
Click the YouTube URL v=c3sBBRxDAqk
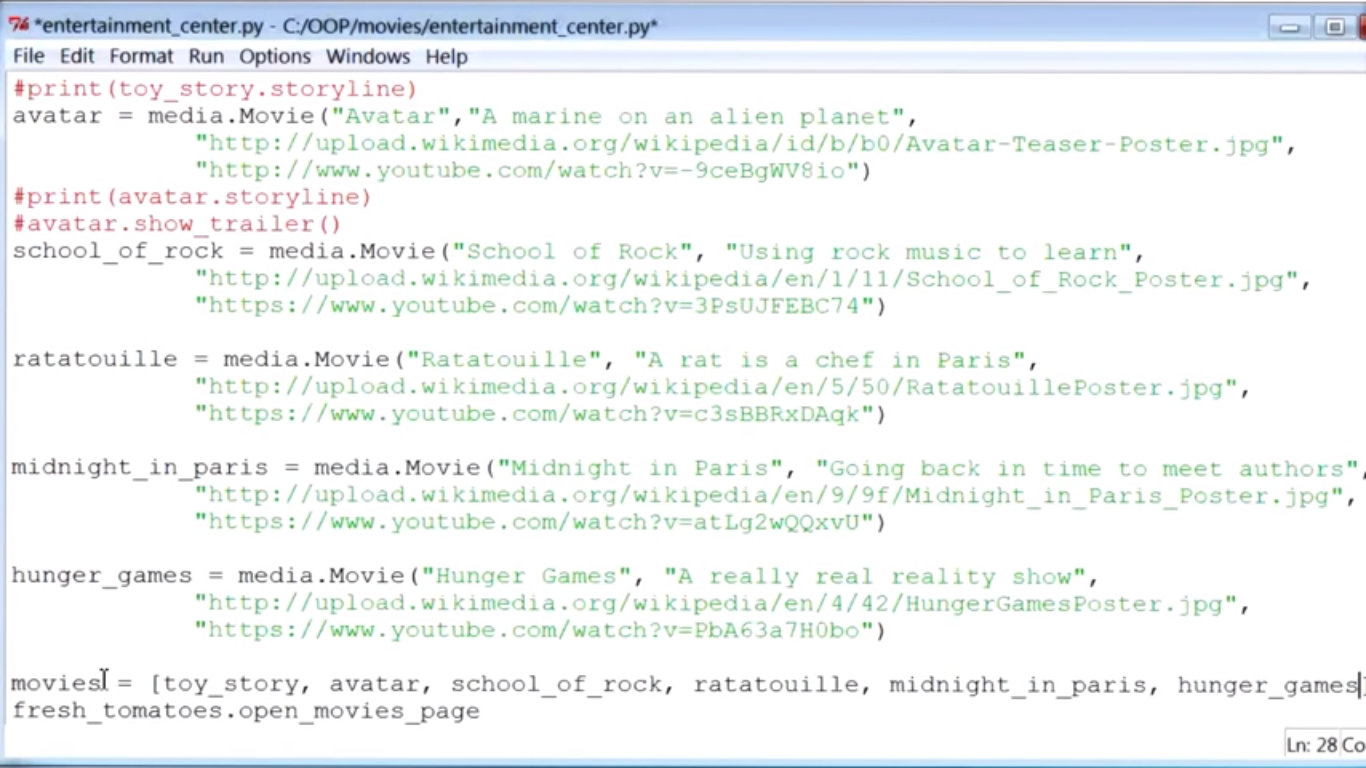pos(534,414)
